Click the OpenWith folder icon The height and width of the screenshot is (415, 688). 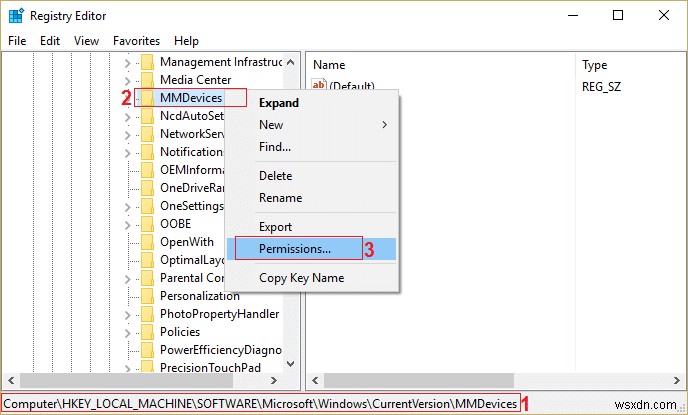[x=147, y=242]
